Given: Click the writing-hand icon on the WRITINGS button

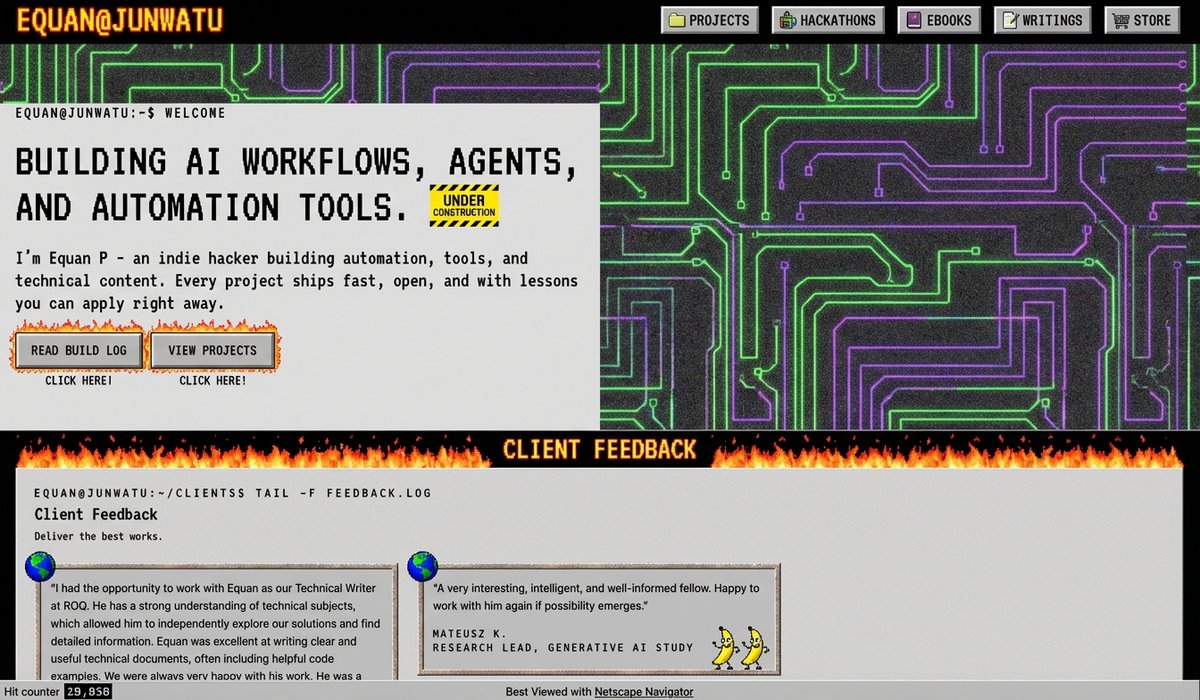Looking at the screenshot, I should coord(1012,19).
